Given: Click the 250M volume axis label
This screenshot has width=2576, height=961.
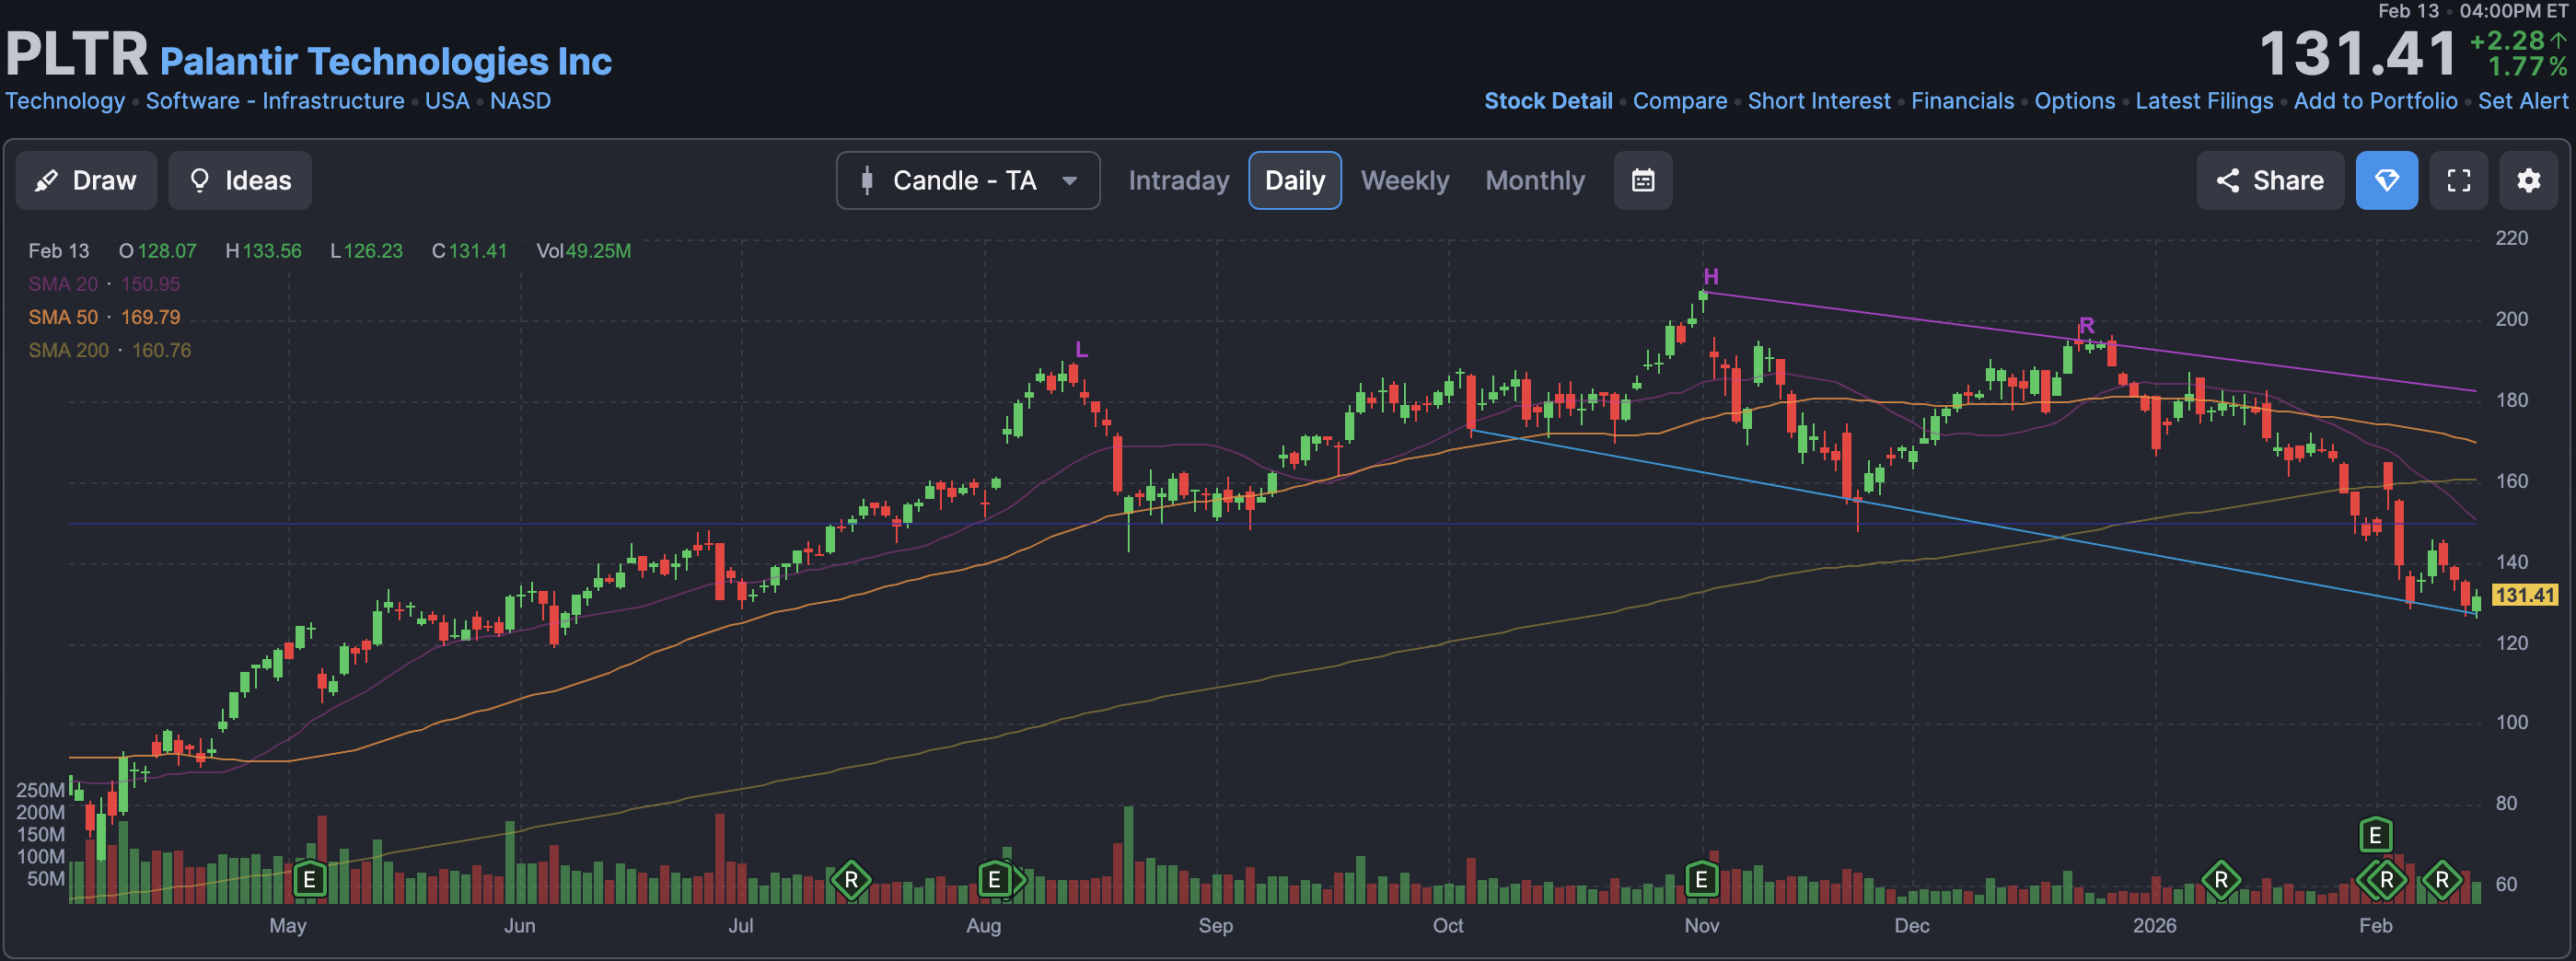Looking at the screenshot, I should (x=40, y=790).
